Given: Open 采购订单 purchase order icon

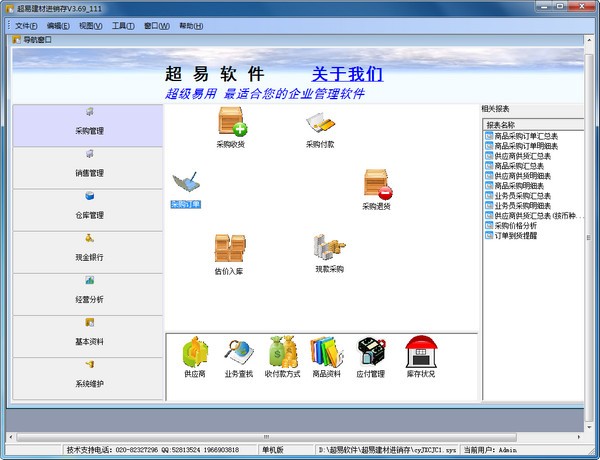Looking at the screenshot, I should click(186, 190).
